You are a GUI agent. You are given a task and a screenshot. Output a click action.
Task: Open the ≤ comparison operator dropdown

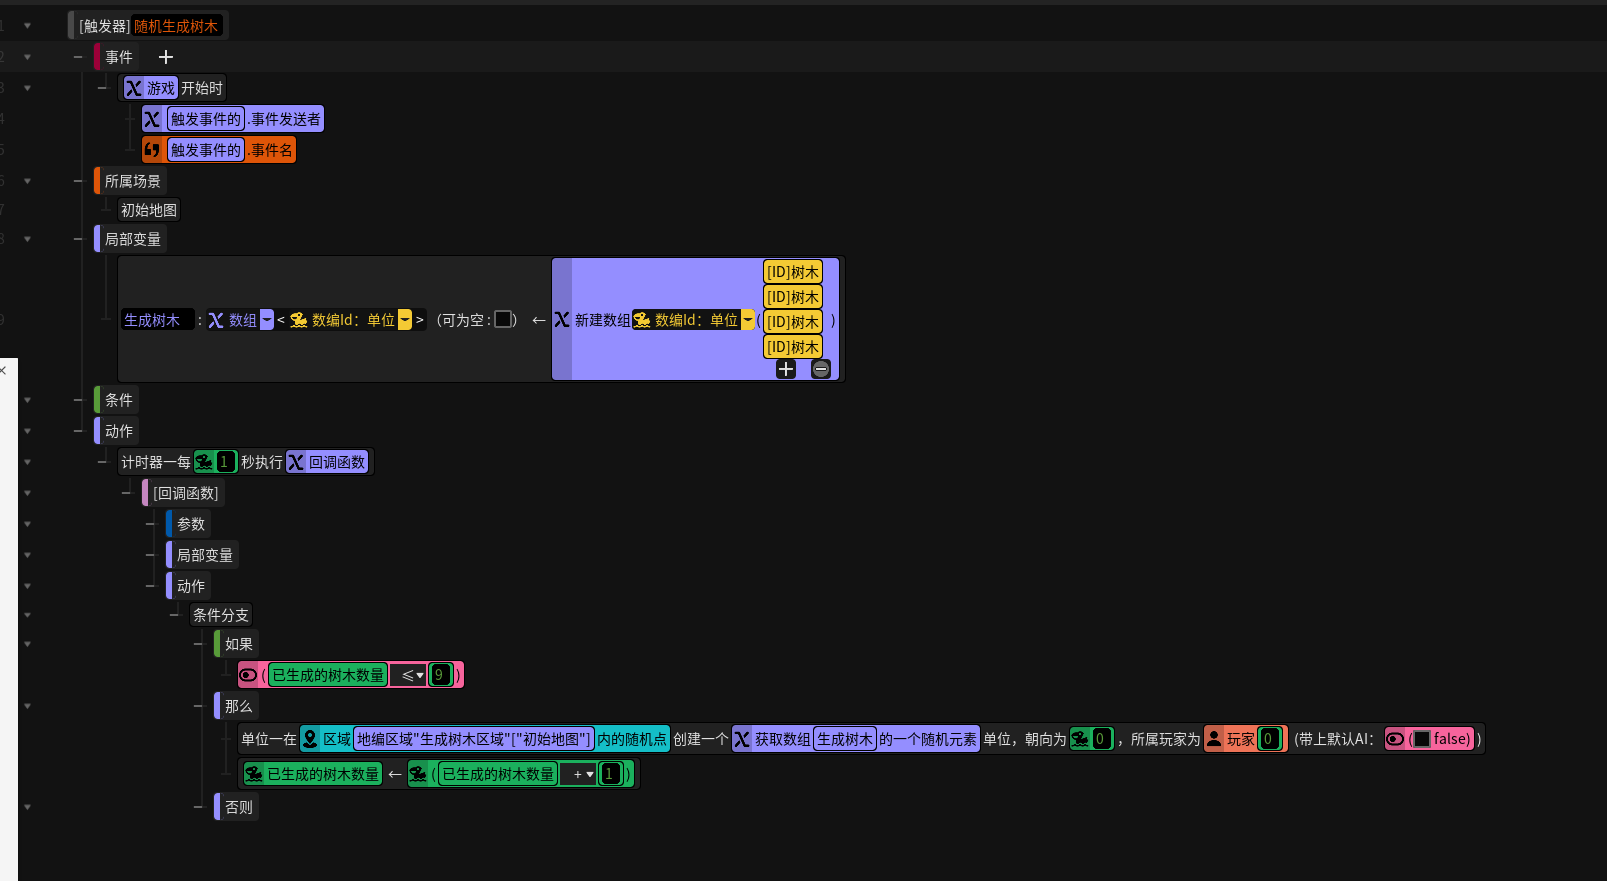tap(412, 675)
